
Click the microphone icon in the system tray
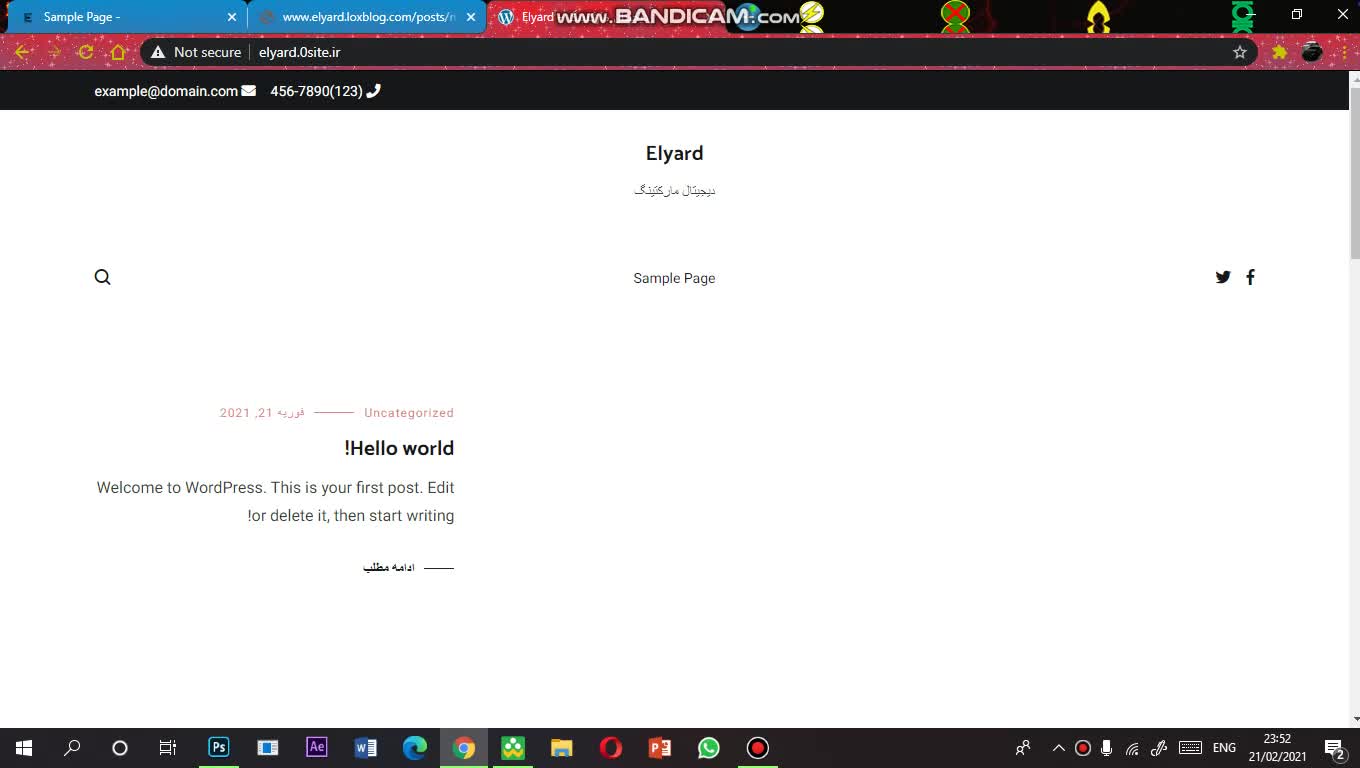point(1107,748)
